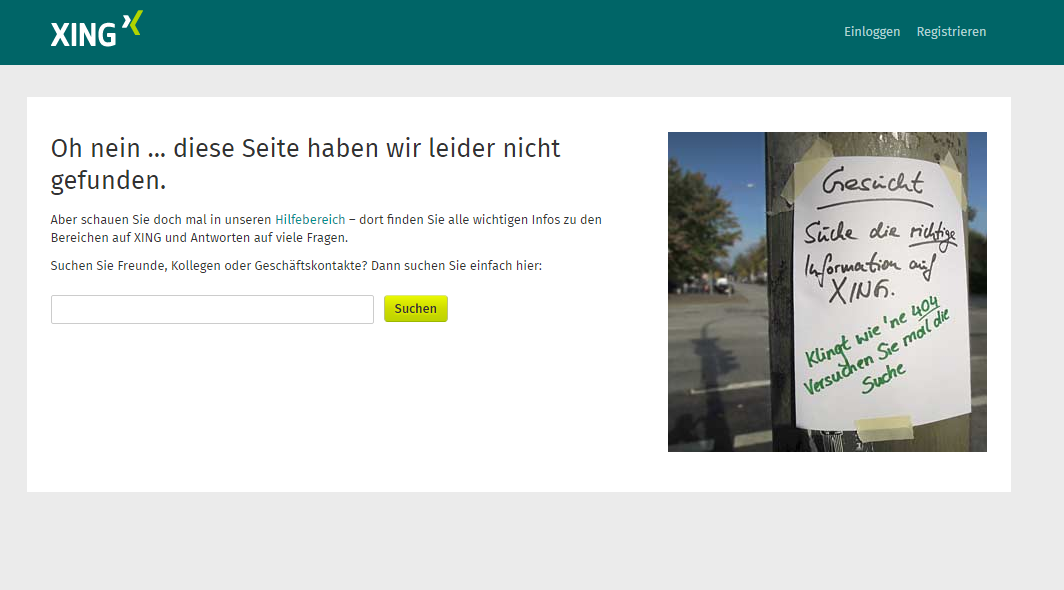Click the handwritten "Gesucht" title on note
1064x590 pixels.
click(885, 184)
